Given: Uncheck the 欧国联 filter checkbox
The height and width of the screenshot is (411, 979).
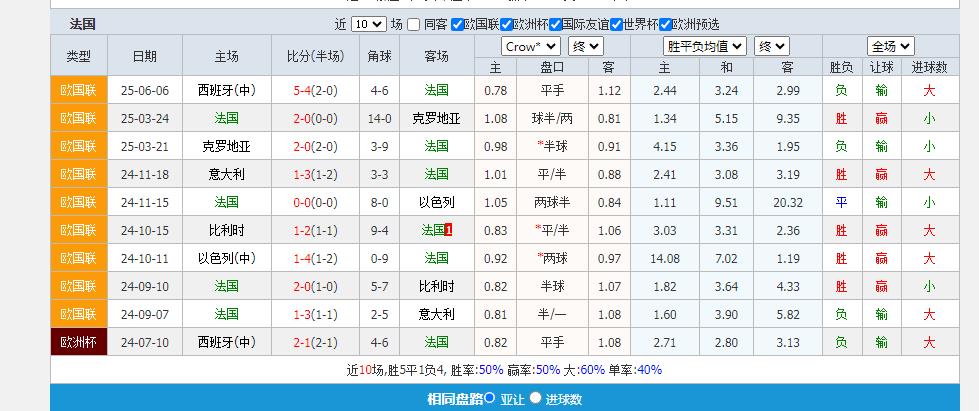Looking at the screenshot, I should 458,24.
